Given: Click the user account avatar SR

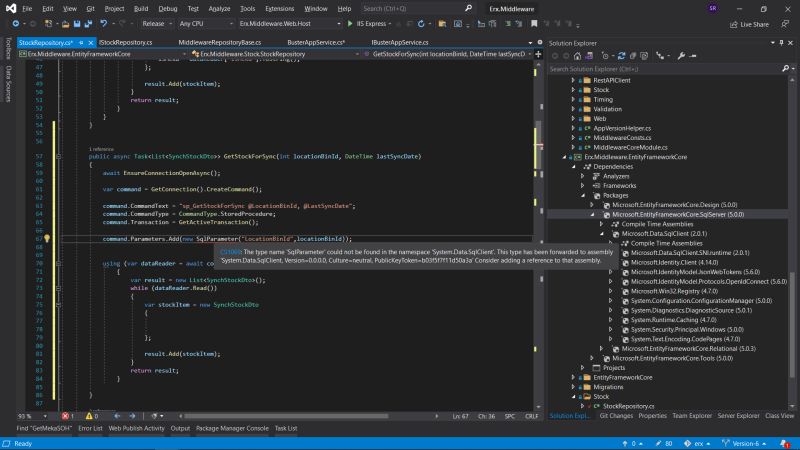Looking at the screenshot, I should tap(712, 8).
